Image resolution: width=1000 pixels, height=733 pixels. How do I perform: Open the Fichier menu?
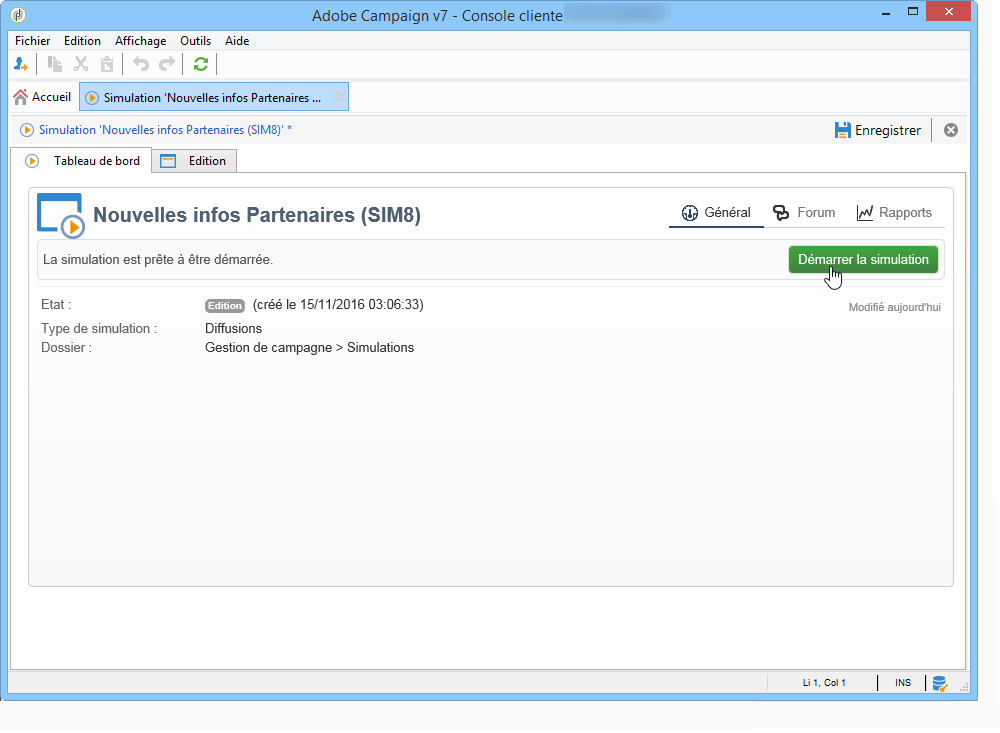coord(33,41)
